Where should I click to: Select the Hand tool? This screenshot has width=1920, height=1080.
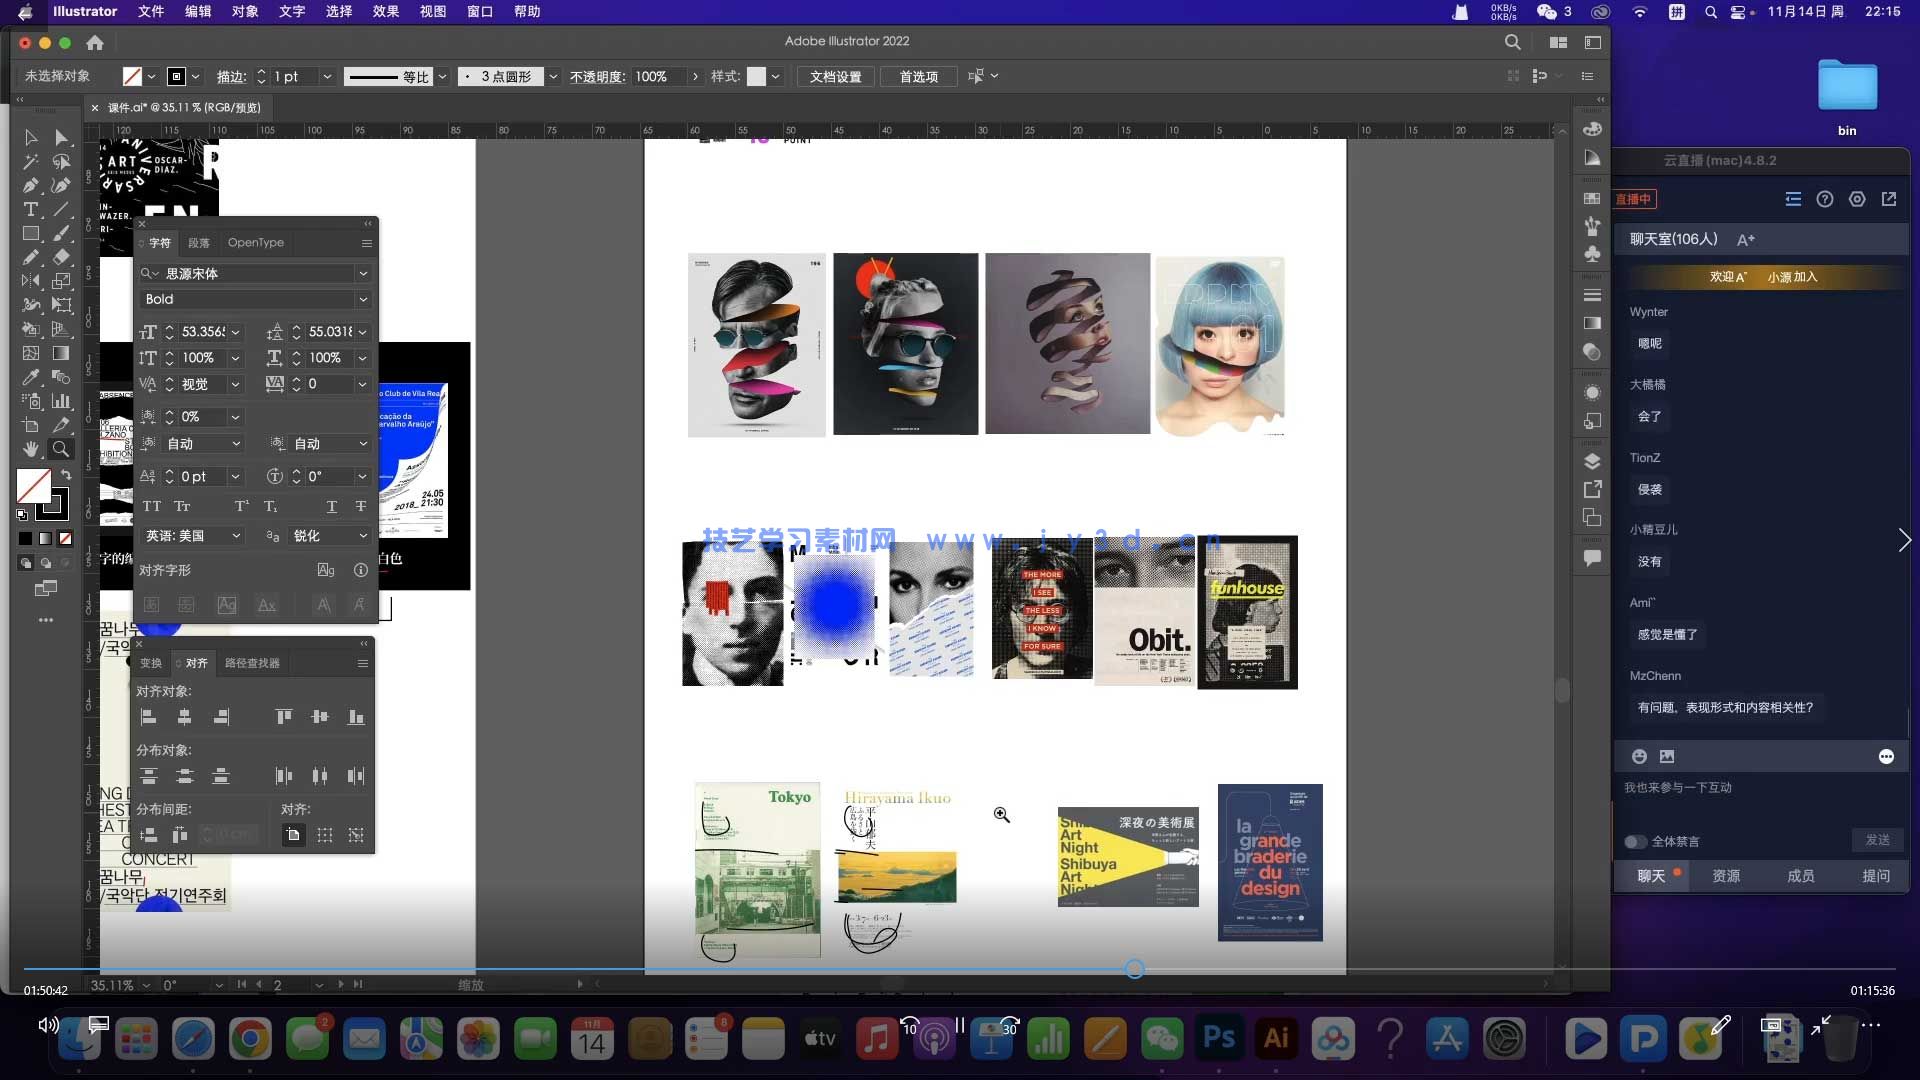click(31, 449)
